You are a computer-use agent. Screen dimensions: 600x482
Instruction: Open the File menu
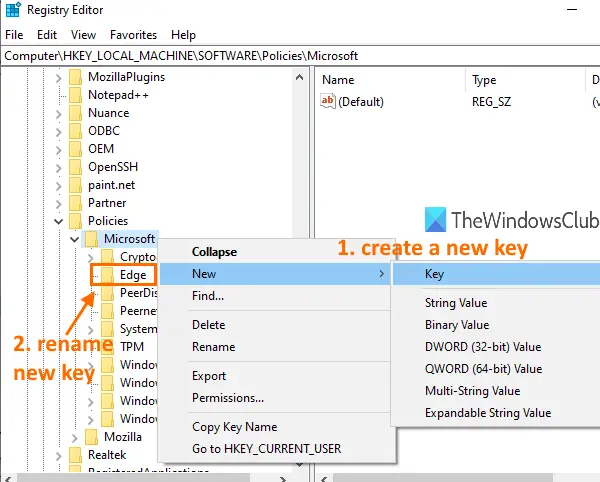pos(14,35)
